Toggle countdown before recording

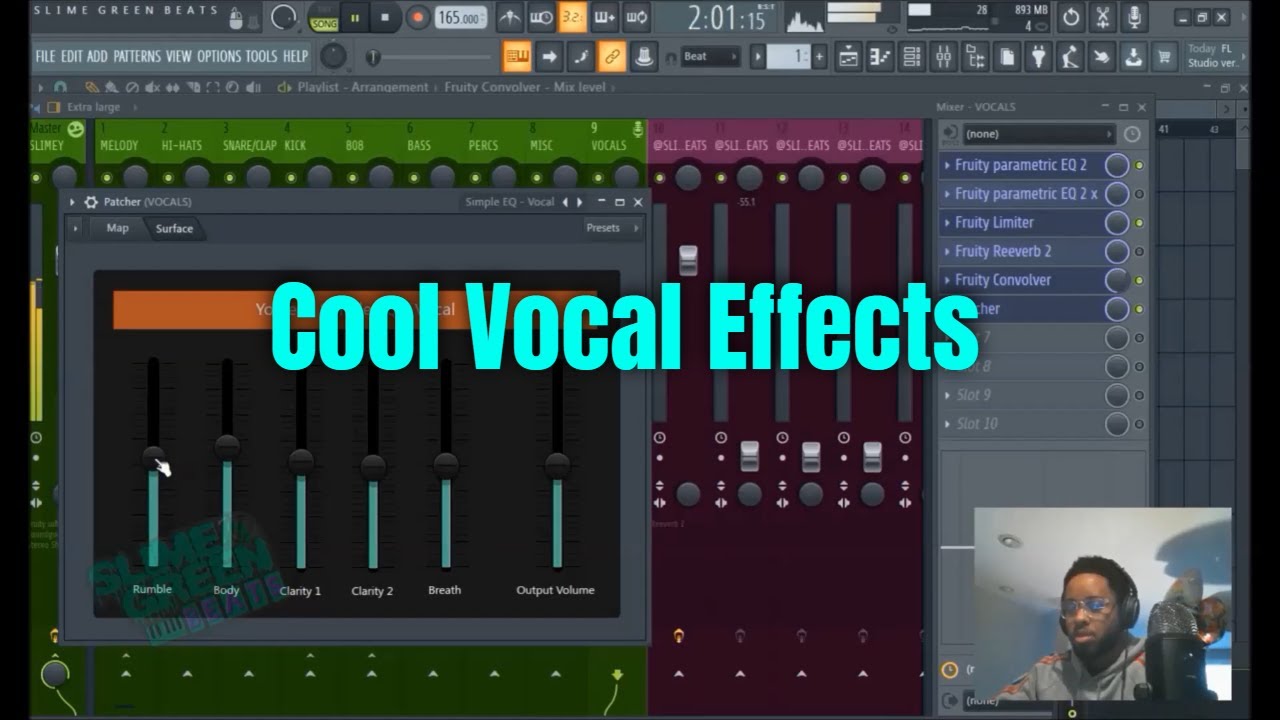pos(573,17)
